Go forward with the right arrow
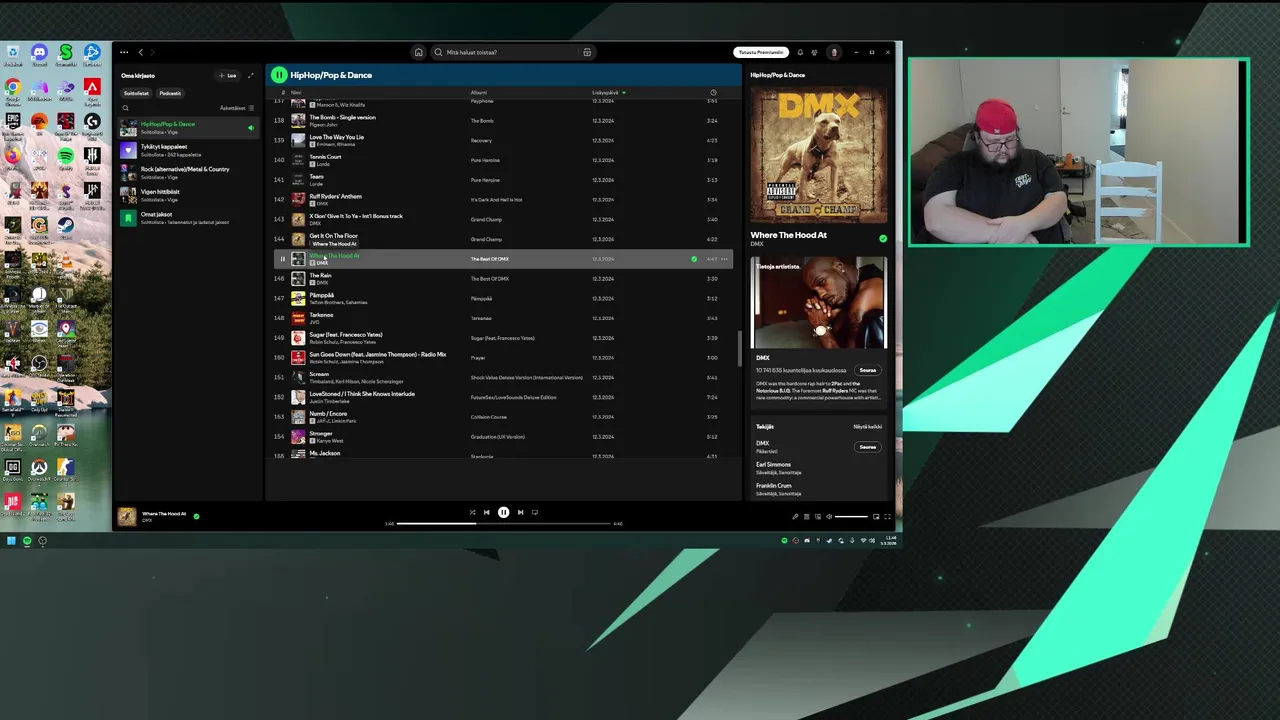 click(x=154, y=52)
